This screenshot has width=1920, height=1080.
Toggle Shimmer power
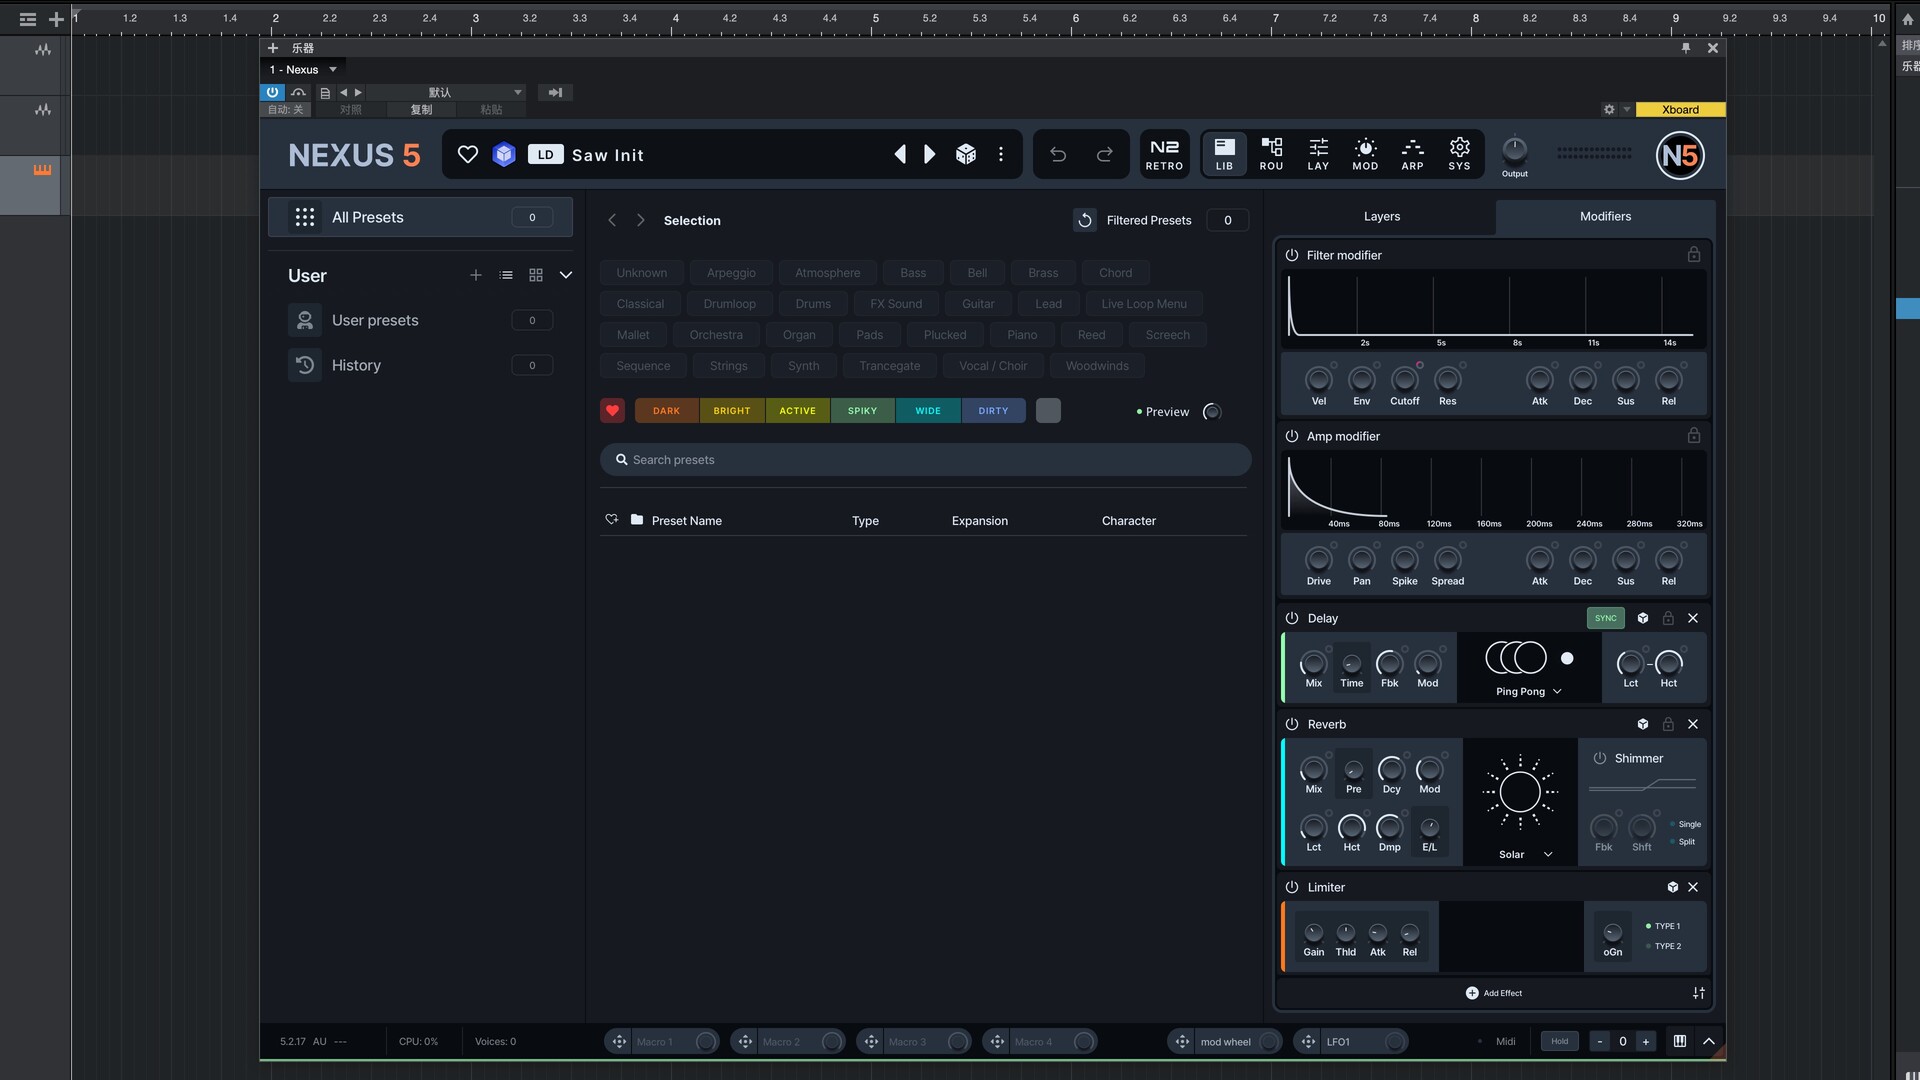[1600, 758]
